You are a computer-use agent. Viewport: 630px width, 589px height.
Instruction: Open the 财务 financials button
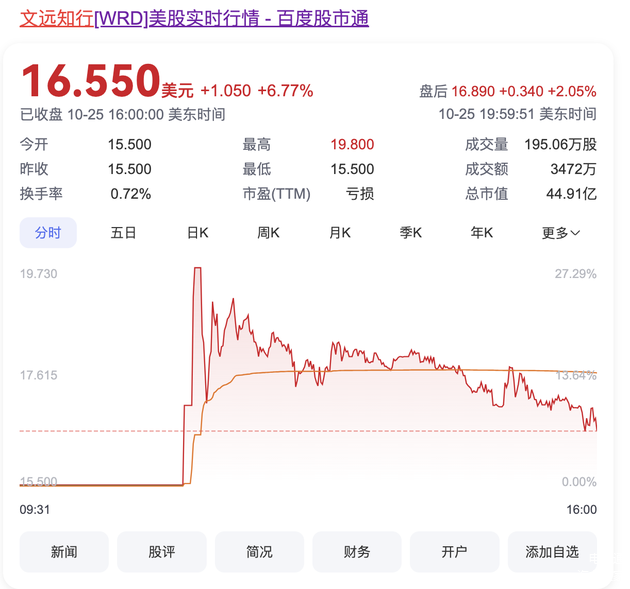357,552
